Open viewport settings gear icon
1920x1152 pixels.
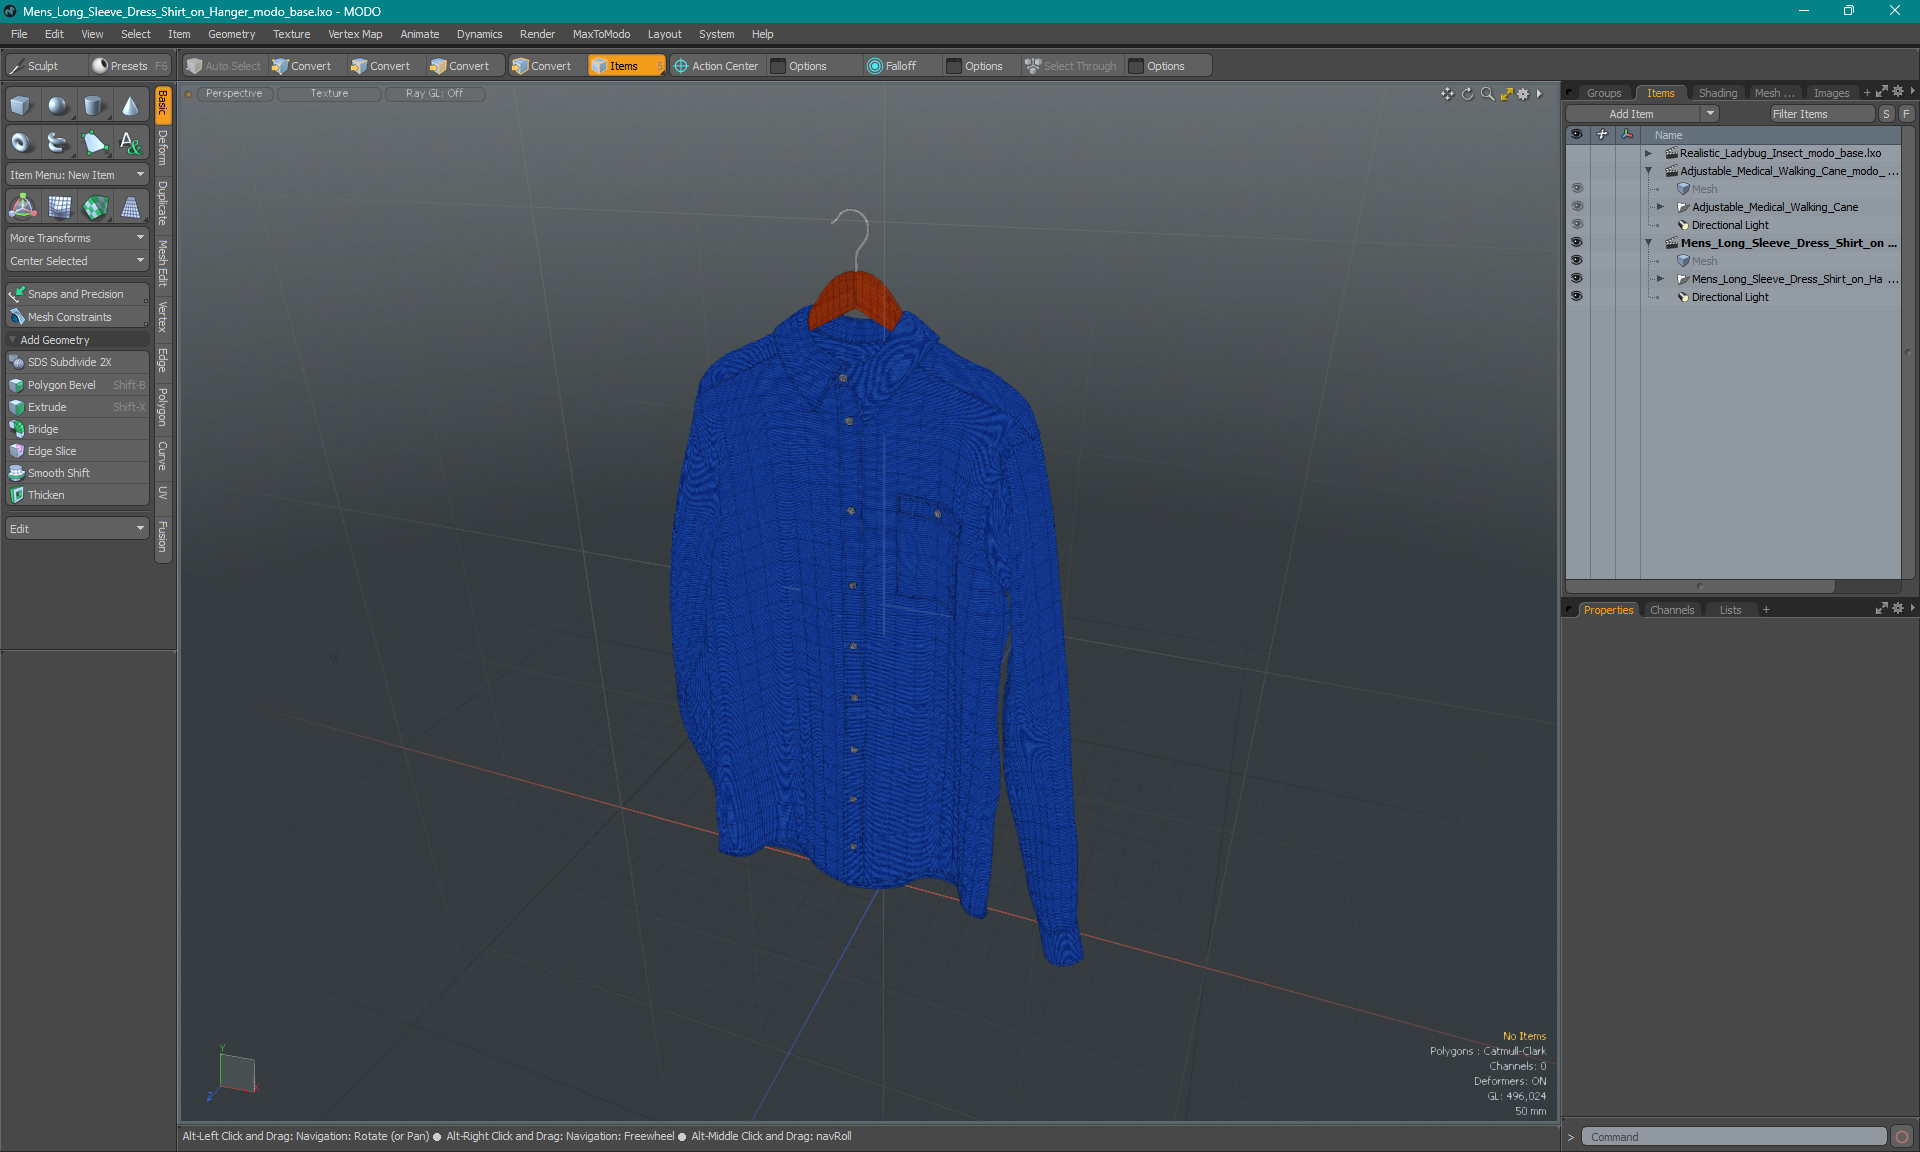tap(1523, 93)
